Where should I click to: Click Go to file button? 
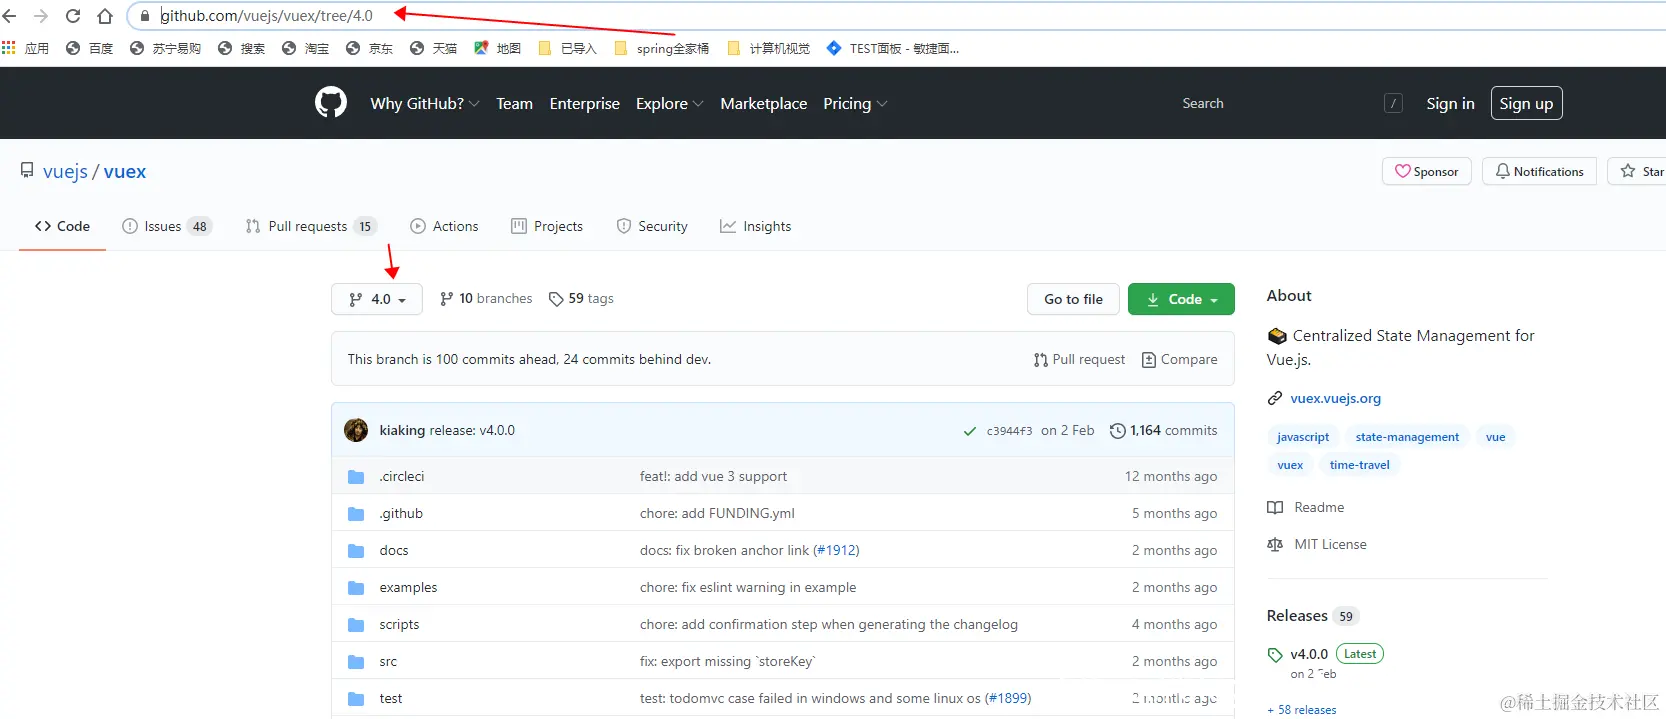pyautogui.click(x=1073, y=299)
